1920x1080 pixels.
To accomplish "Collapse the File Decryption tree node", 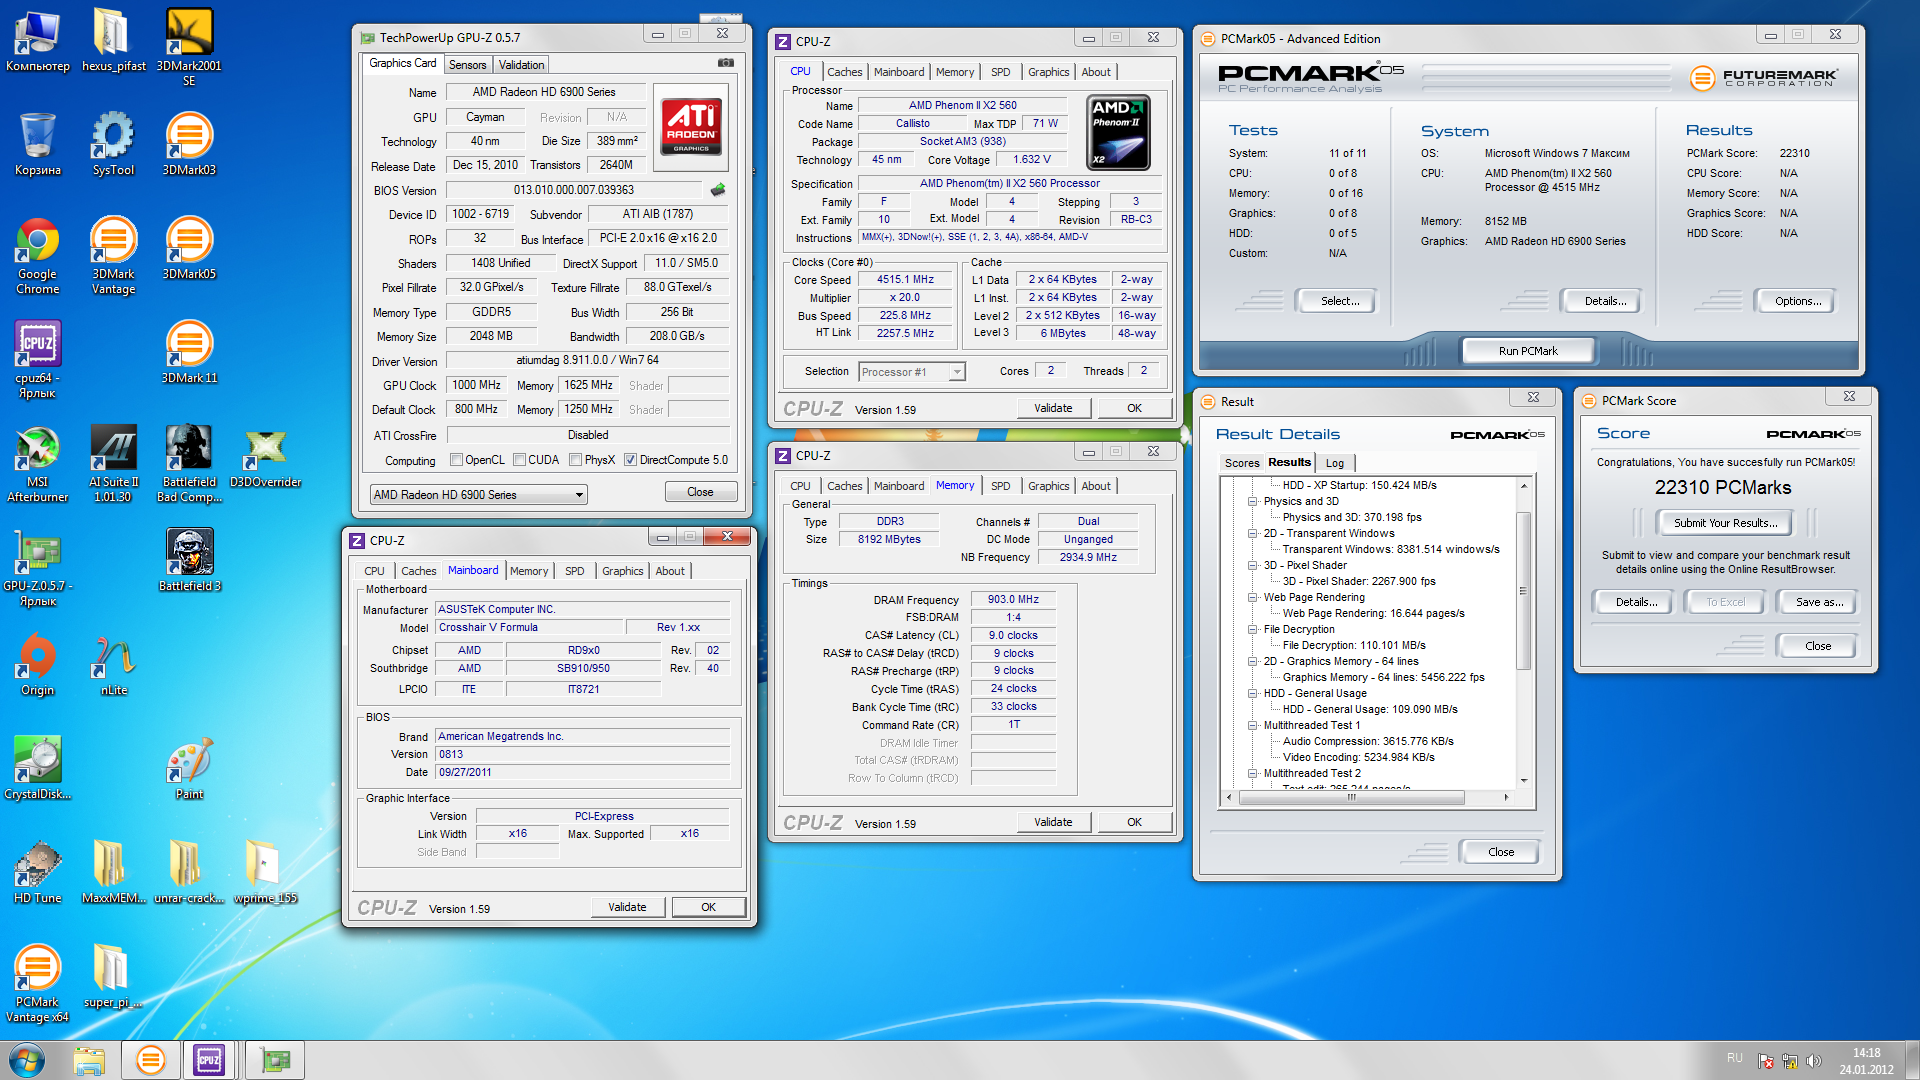I will [x=1252, y=629].
